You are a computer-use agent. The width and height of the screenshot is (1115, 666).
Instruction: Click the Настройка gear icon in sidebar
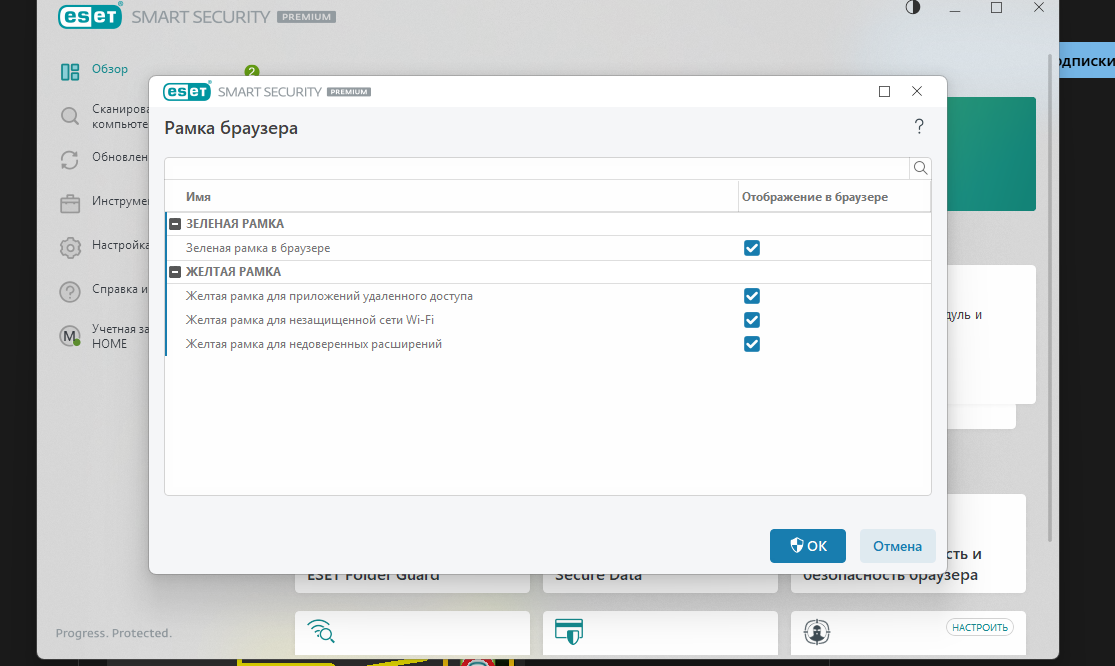click(70, 248)
